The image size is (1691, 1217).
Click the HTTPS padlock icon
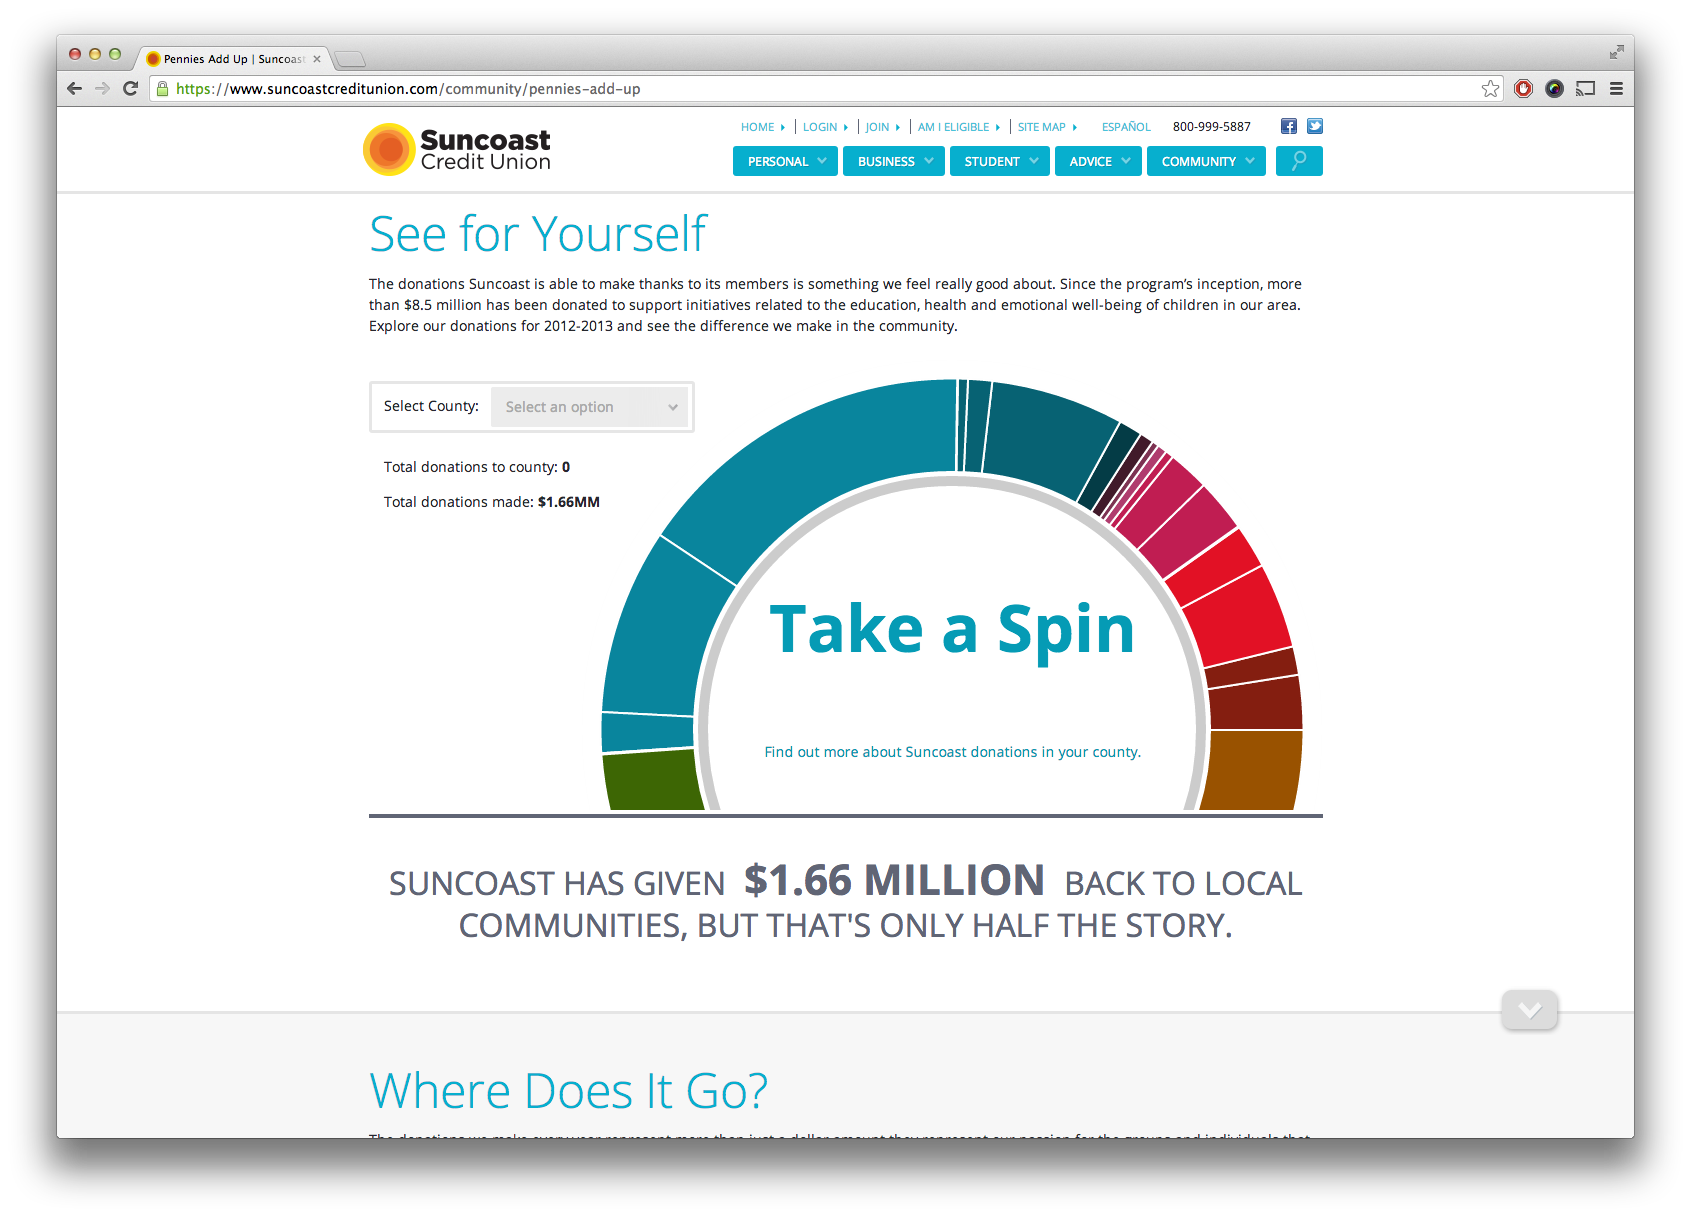point(162,88)
